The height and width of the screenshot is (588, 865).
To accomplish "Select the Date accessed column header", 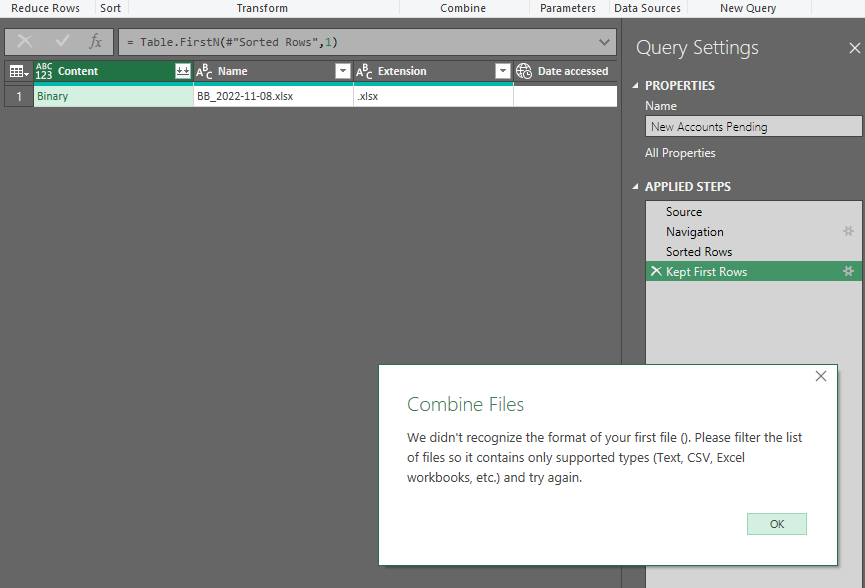I will (x=565, y=71).
